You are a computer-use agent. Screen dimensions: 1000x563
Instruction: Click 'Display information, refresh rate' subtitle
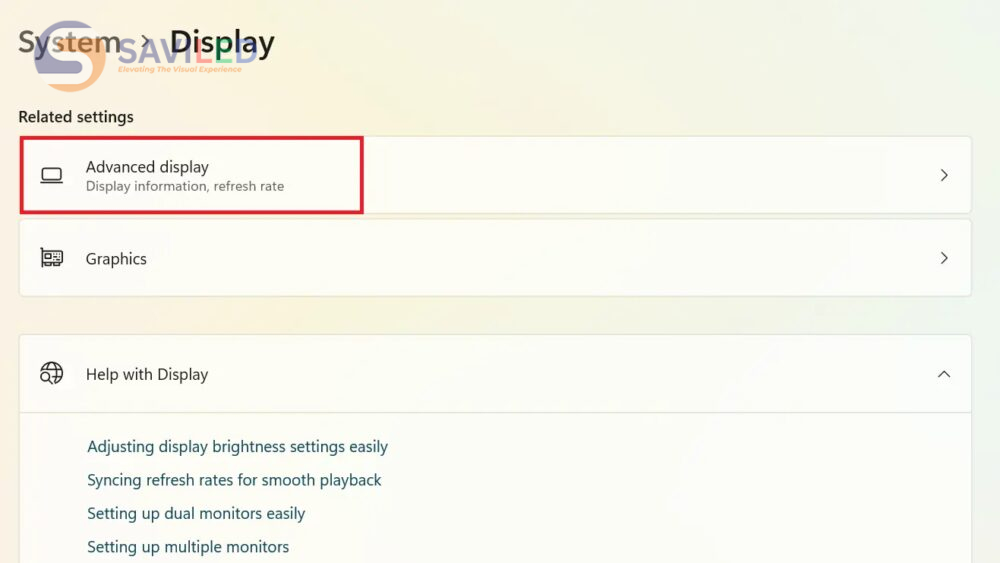click(x=185, y=186)
